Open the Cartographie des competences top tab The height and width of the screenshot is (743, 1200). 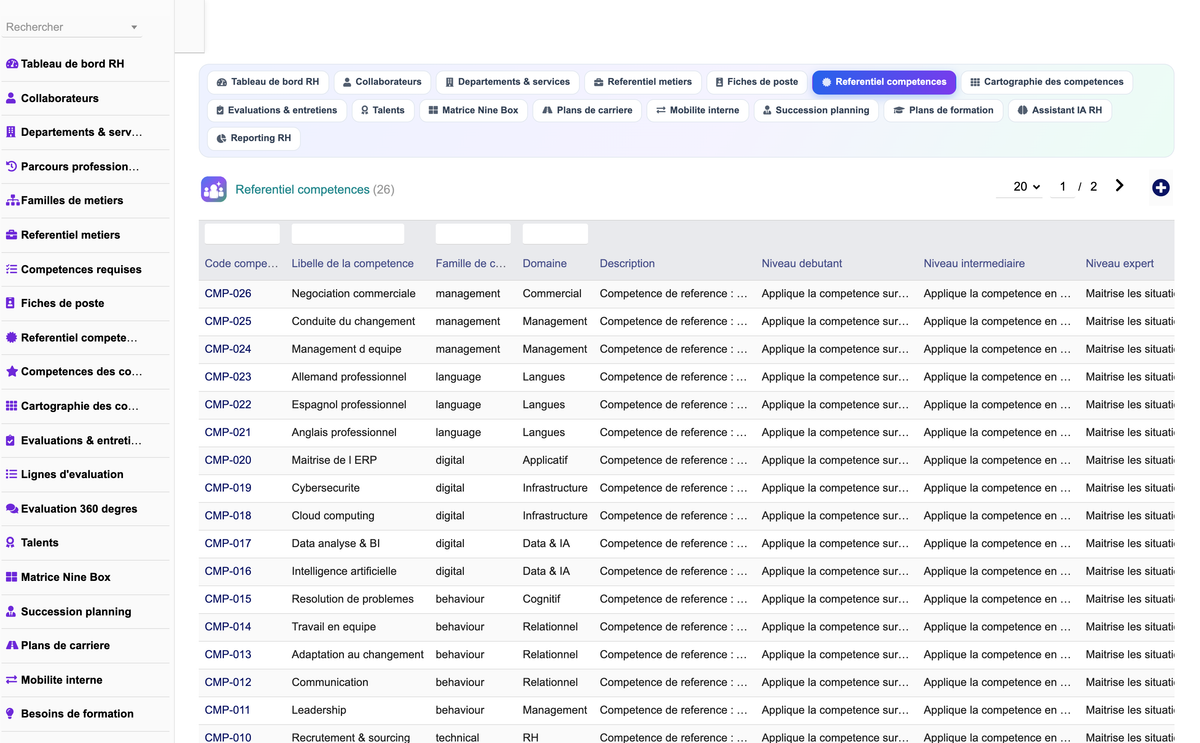click(1047, 82)
